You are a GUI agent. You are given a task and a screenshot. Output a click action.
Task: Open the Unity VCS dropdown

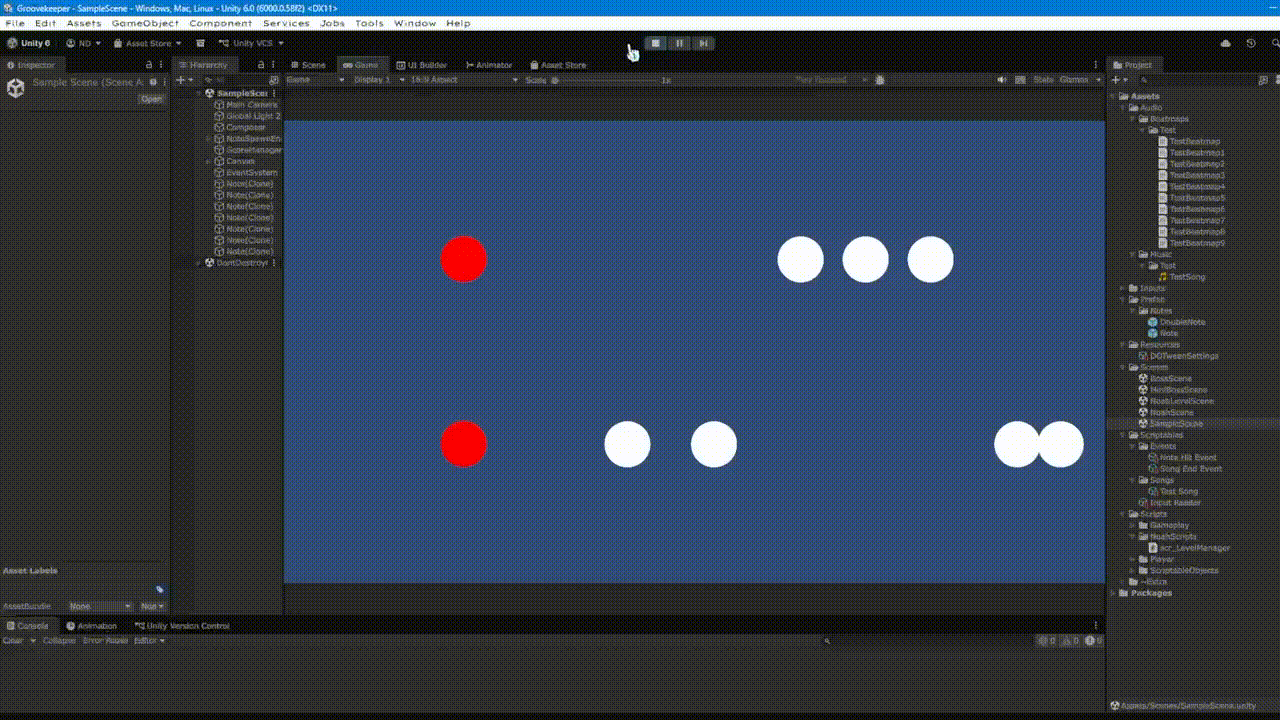(x=252, y=44)
